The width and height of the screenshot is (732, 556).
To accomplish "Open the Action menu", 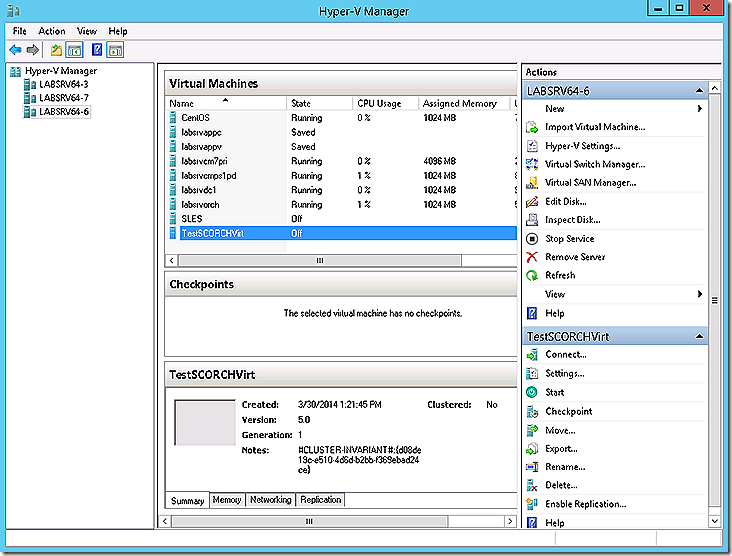I will click(x=52, y=31).
